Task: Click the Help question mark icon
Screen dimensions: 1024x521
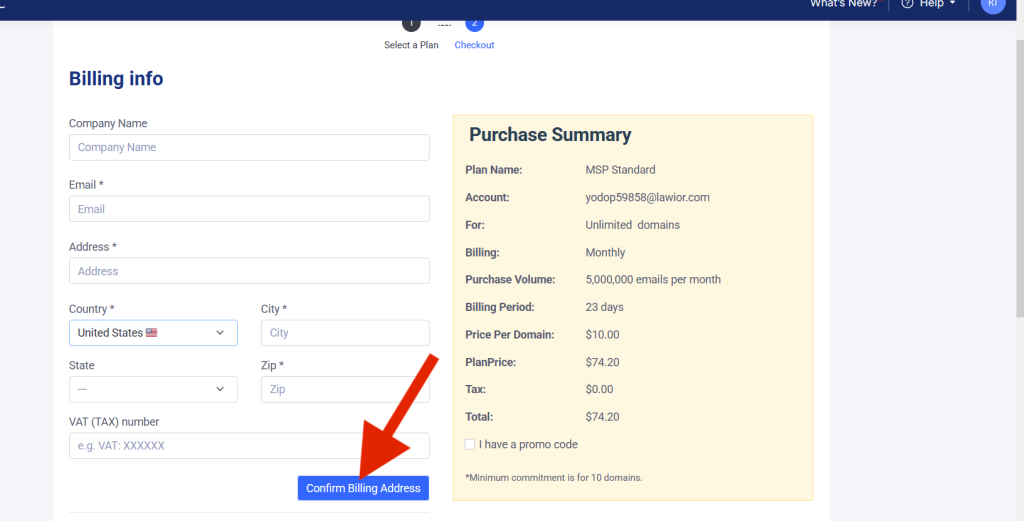Action: tap(907, 4)
